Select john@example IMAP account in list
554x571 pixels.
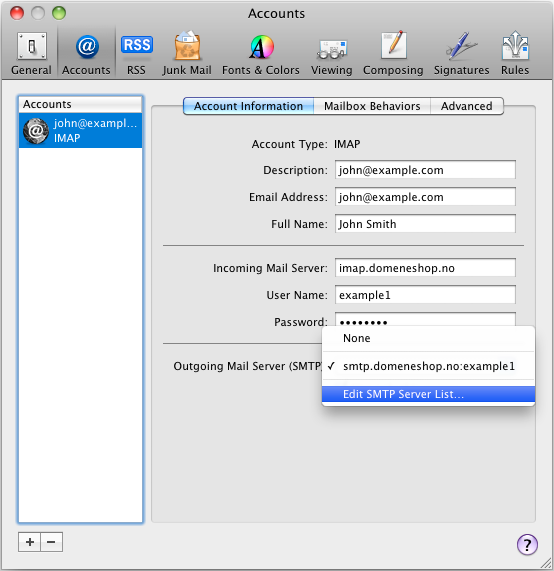point(80,130)
